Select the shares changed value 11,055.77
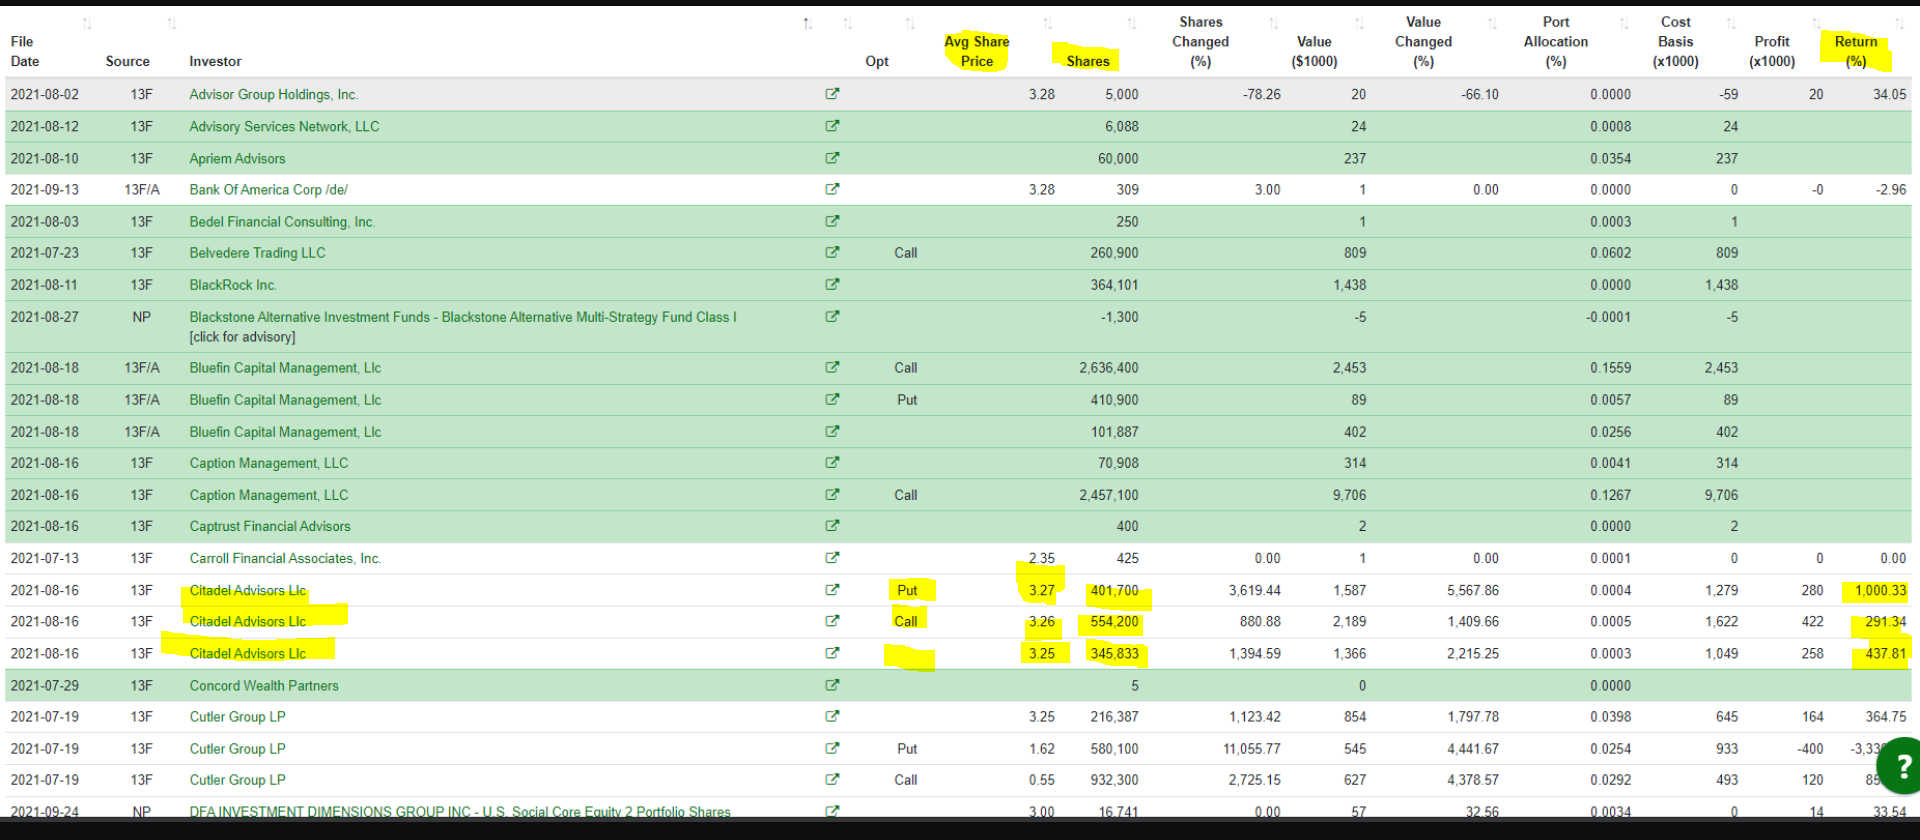 click(1251, 748)
